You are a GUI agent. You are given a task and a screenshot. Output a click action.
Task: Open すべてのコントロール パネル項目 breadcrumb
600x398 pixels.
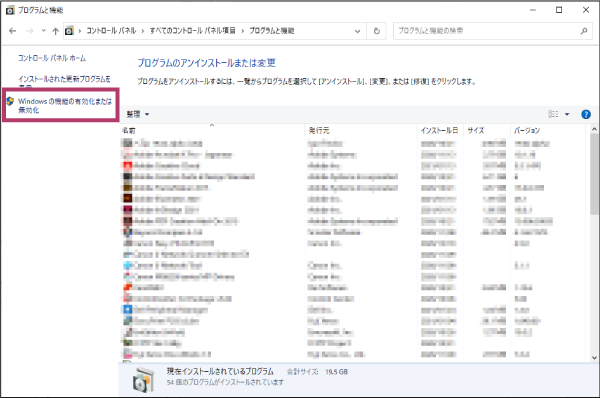tap(192, 31)
